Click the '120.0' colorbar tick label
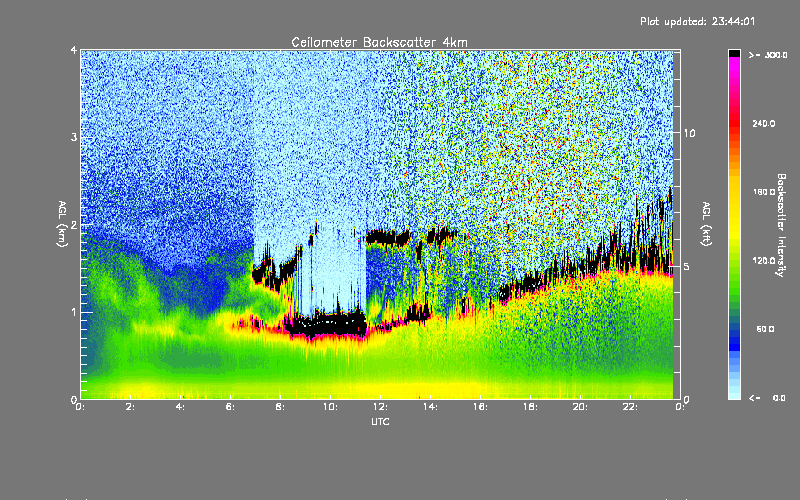 [x=764, y=260]
